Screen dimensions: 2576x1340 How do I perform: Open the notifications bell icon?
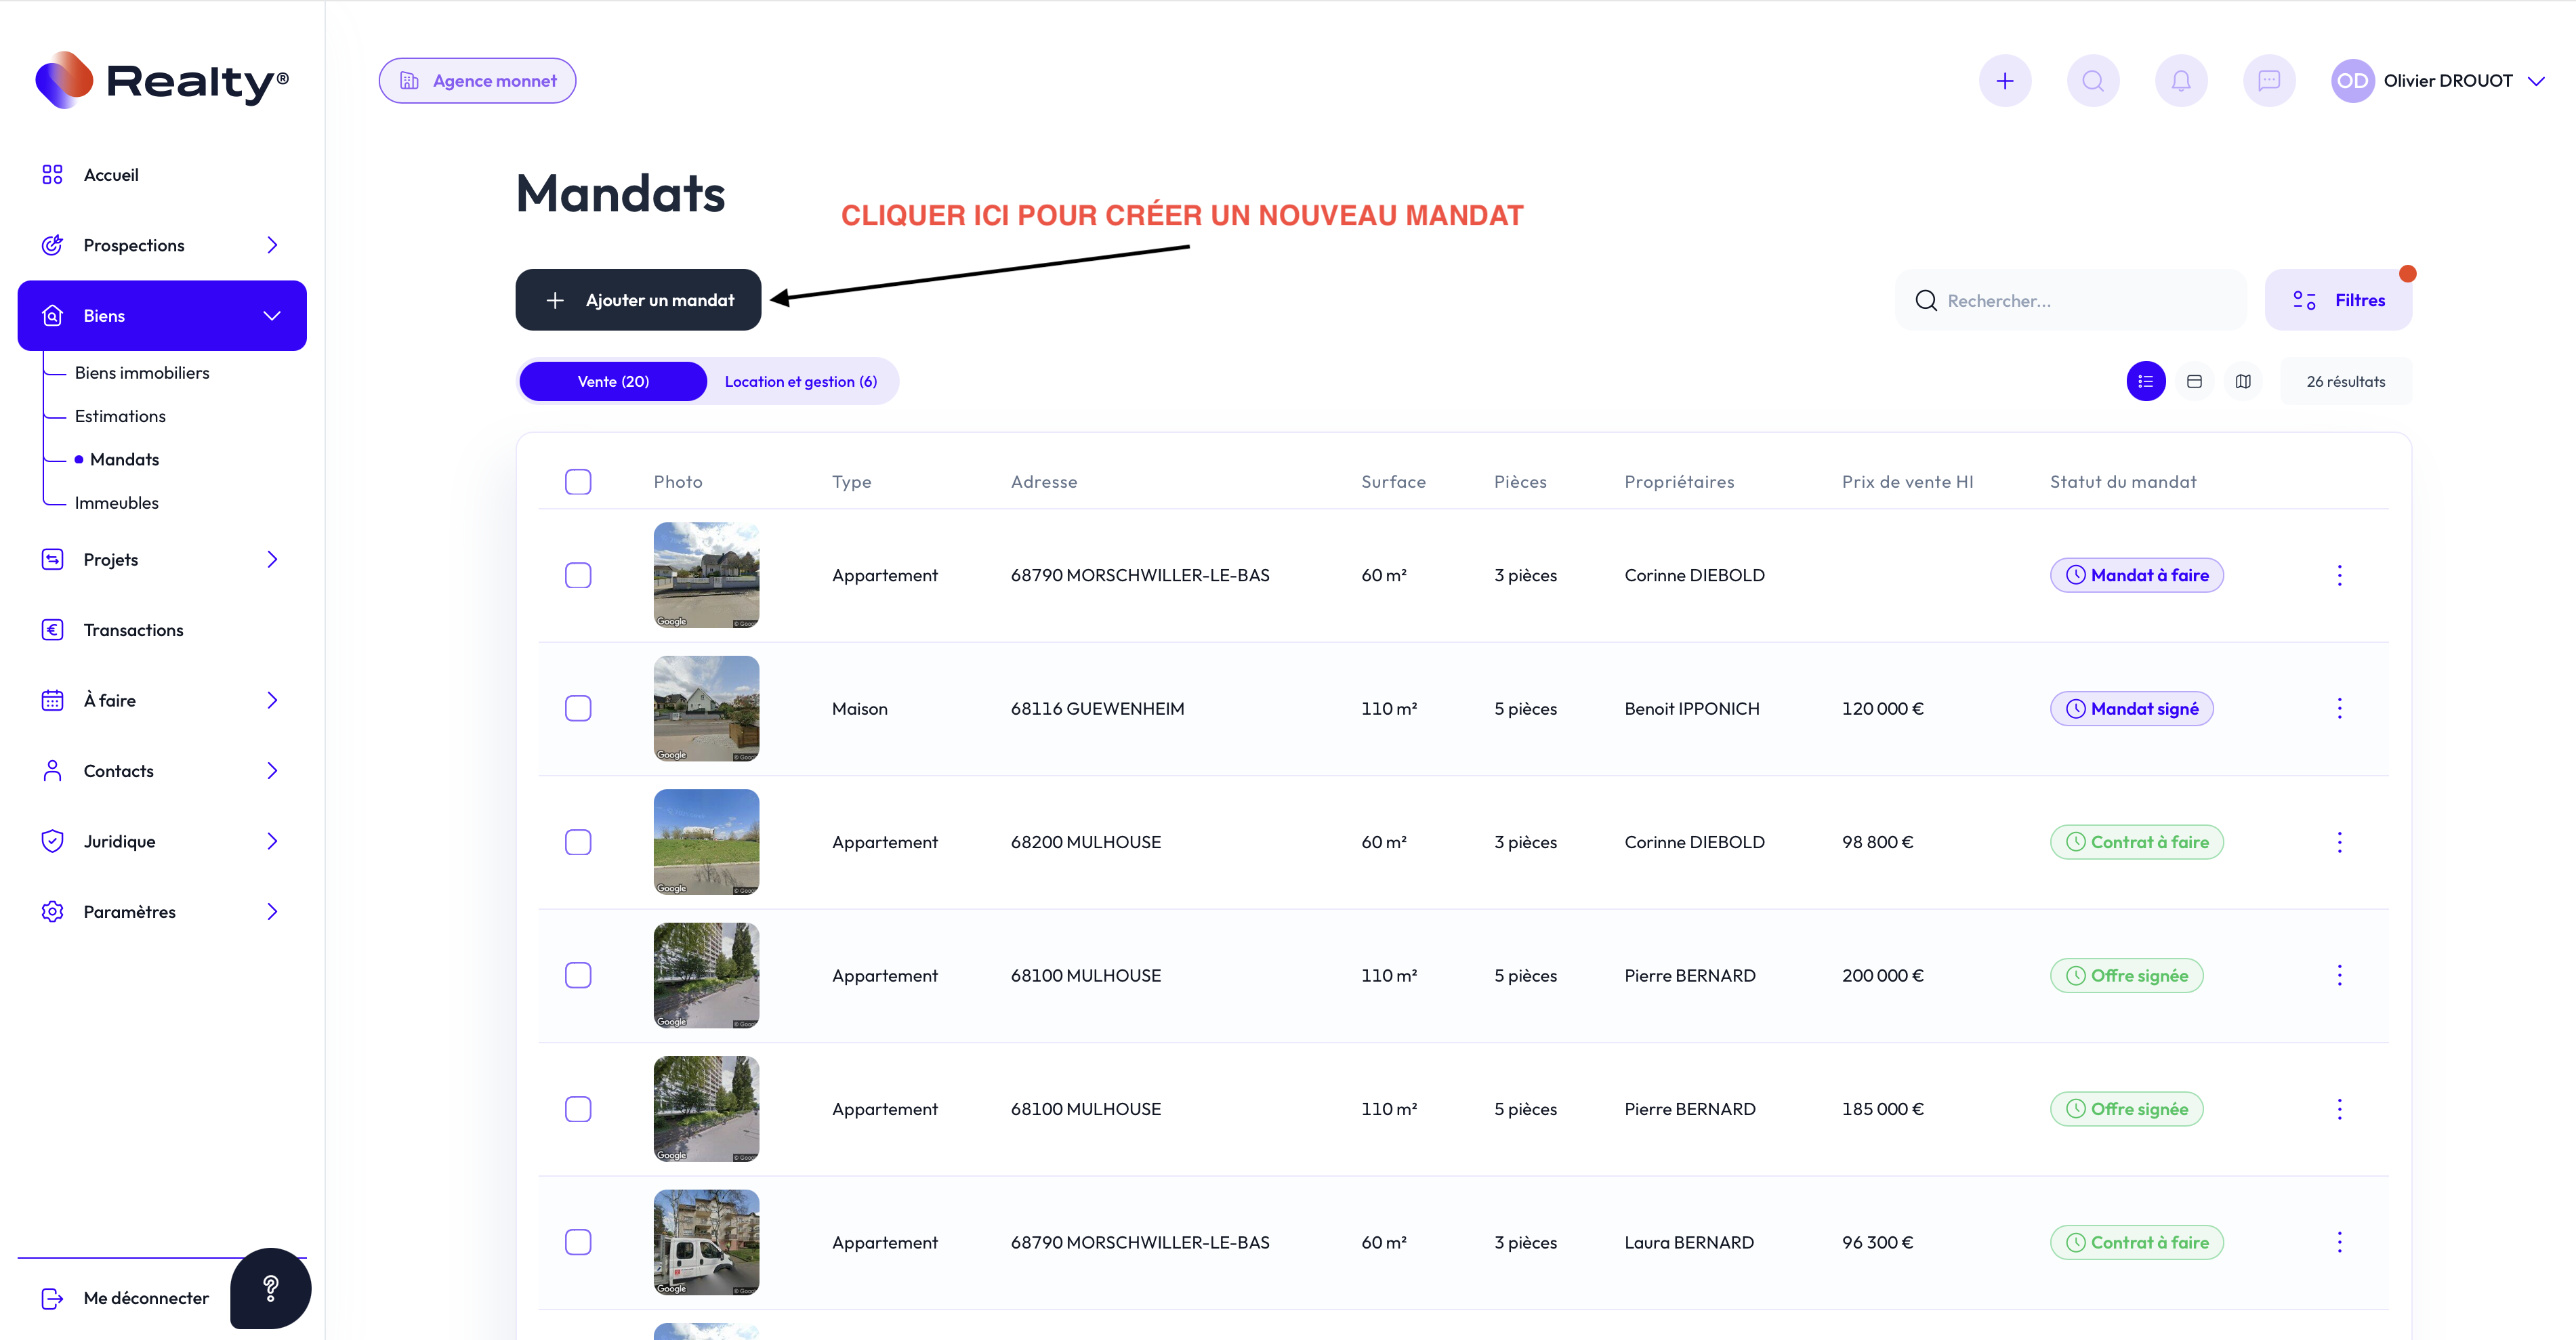point(2180,81)
